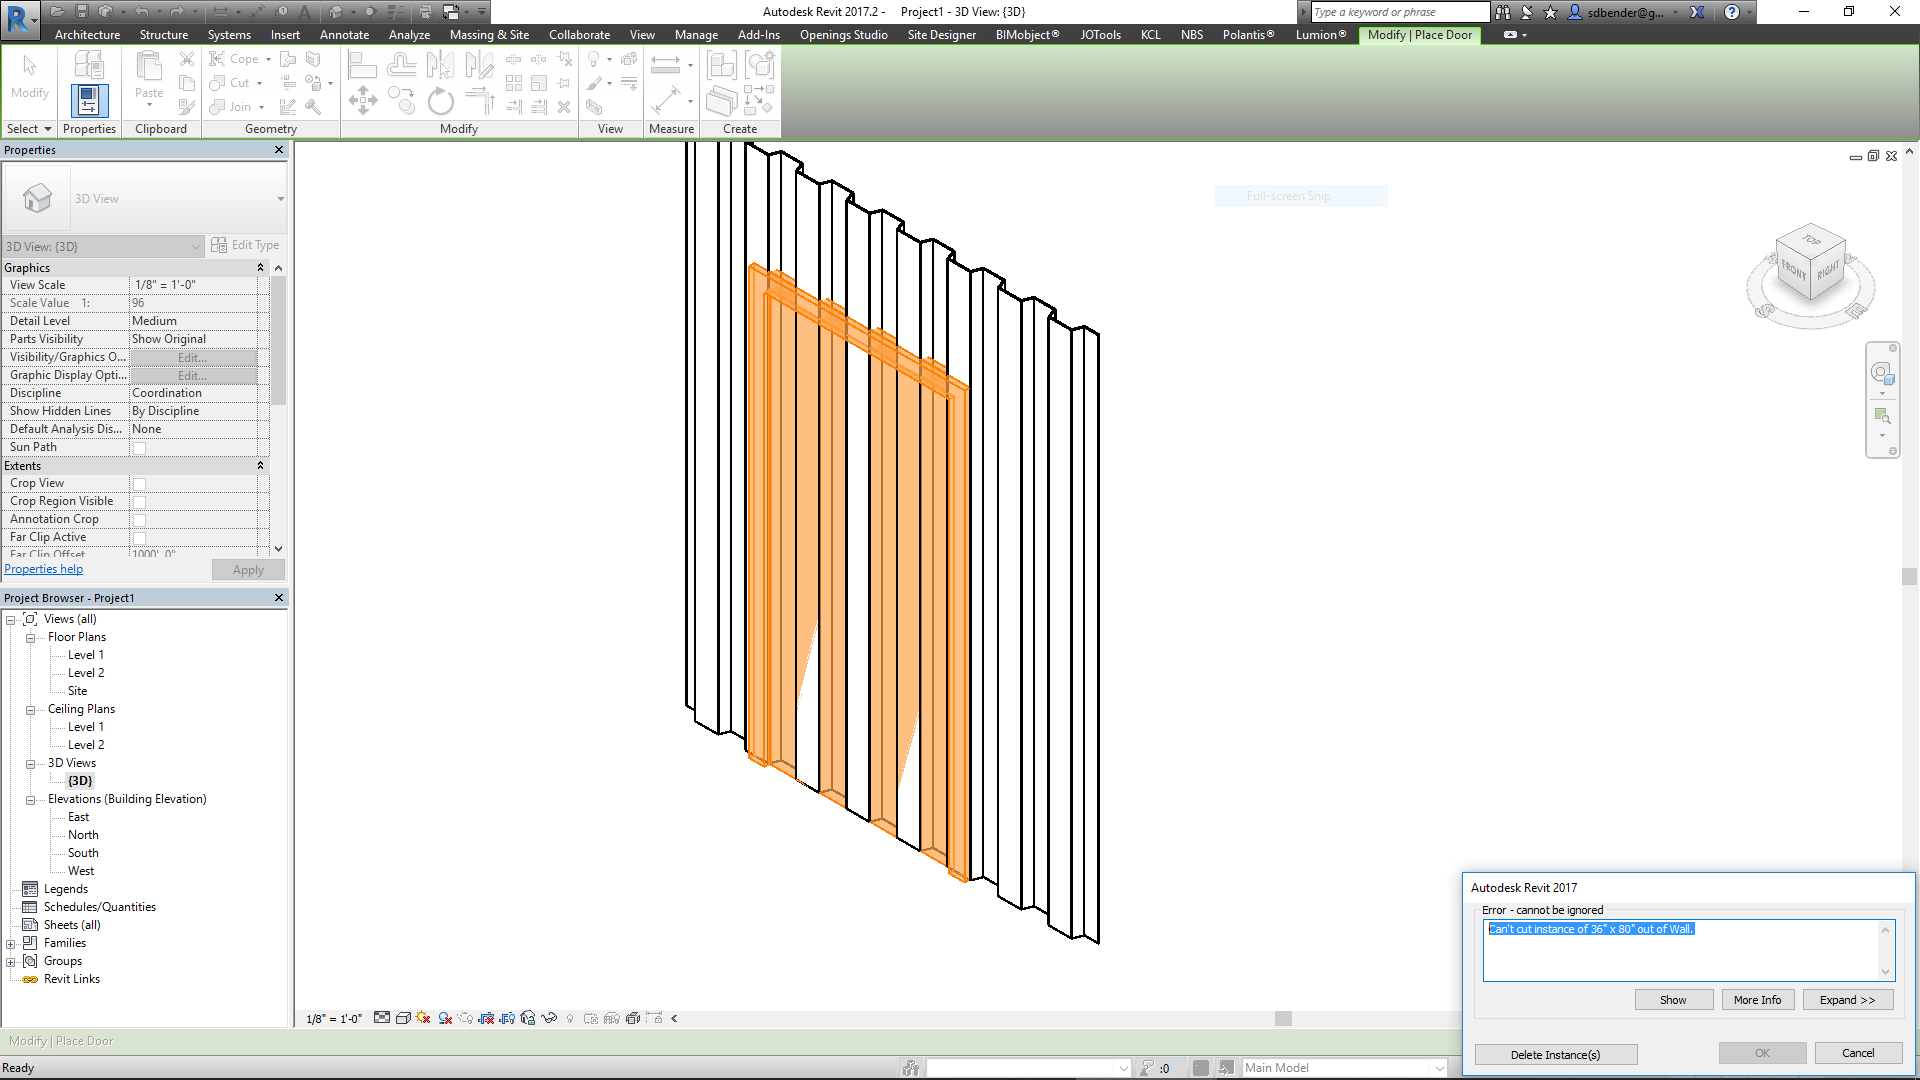1920x1080 pixels.
Task: Toggle the Crop View checkbox
Action: (x=139, y=484)
